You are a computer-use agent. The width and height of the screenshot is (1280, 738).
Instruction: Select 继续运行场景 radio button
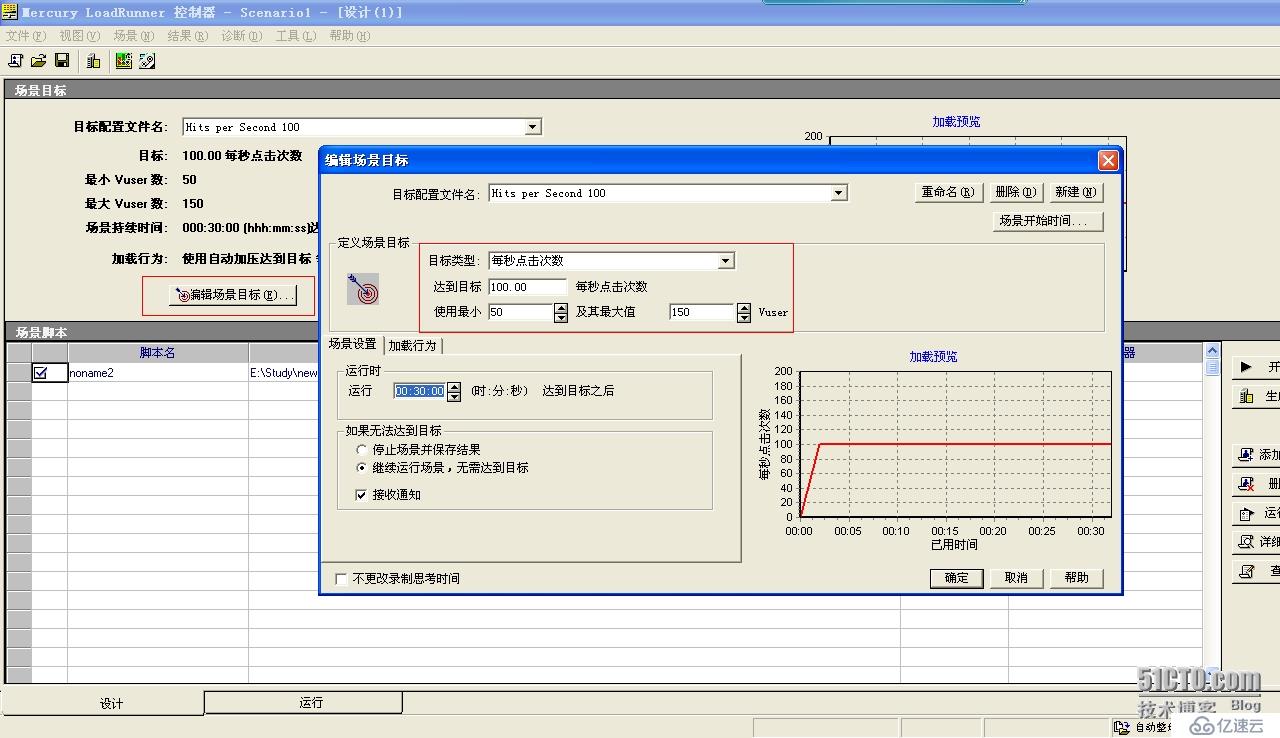(362, 468)
